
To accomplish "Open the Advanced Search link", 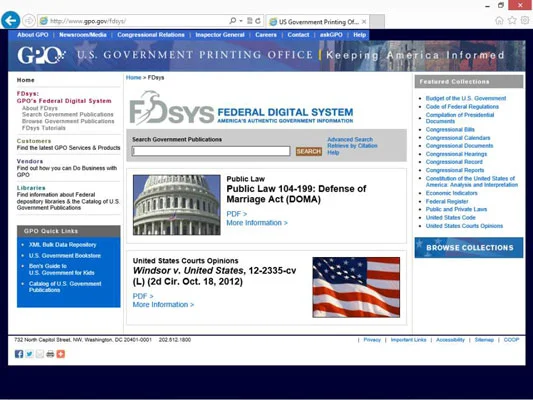I will 350,139.
